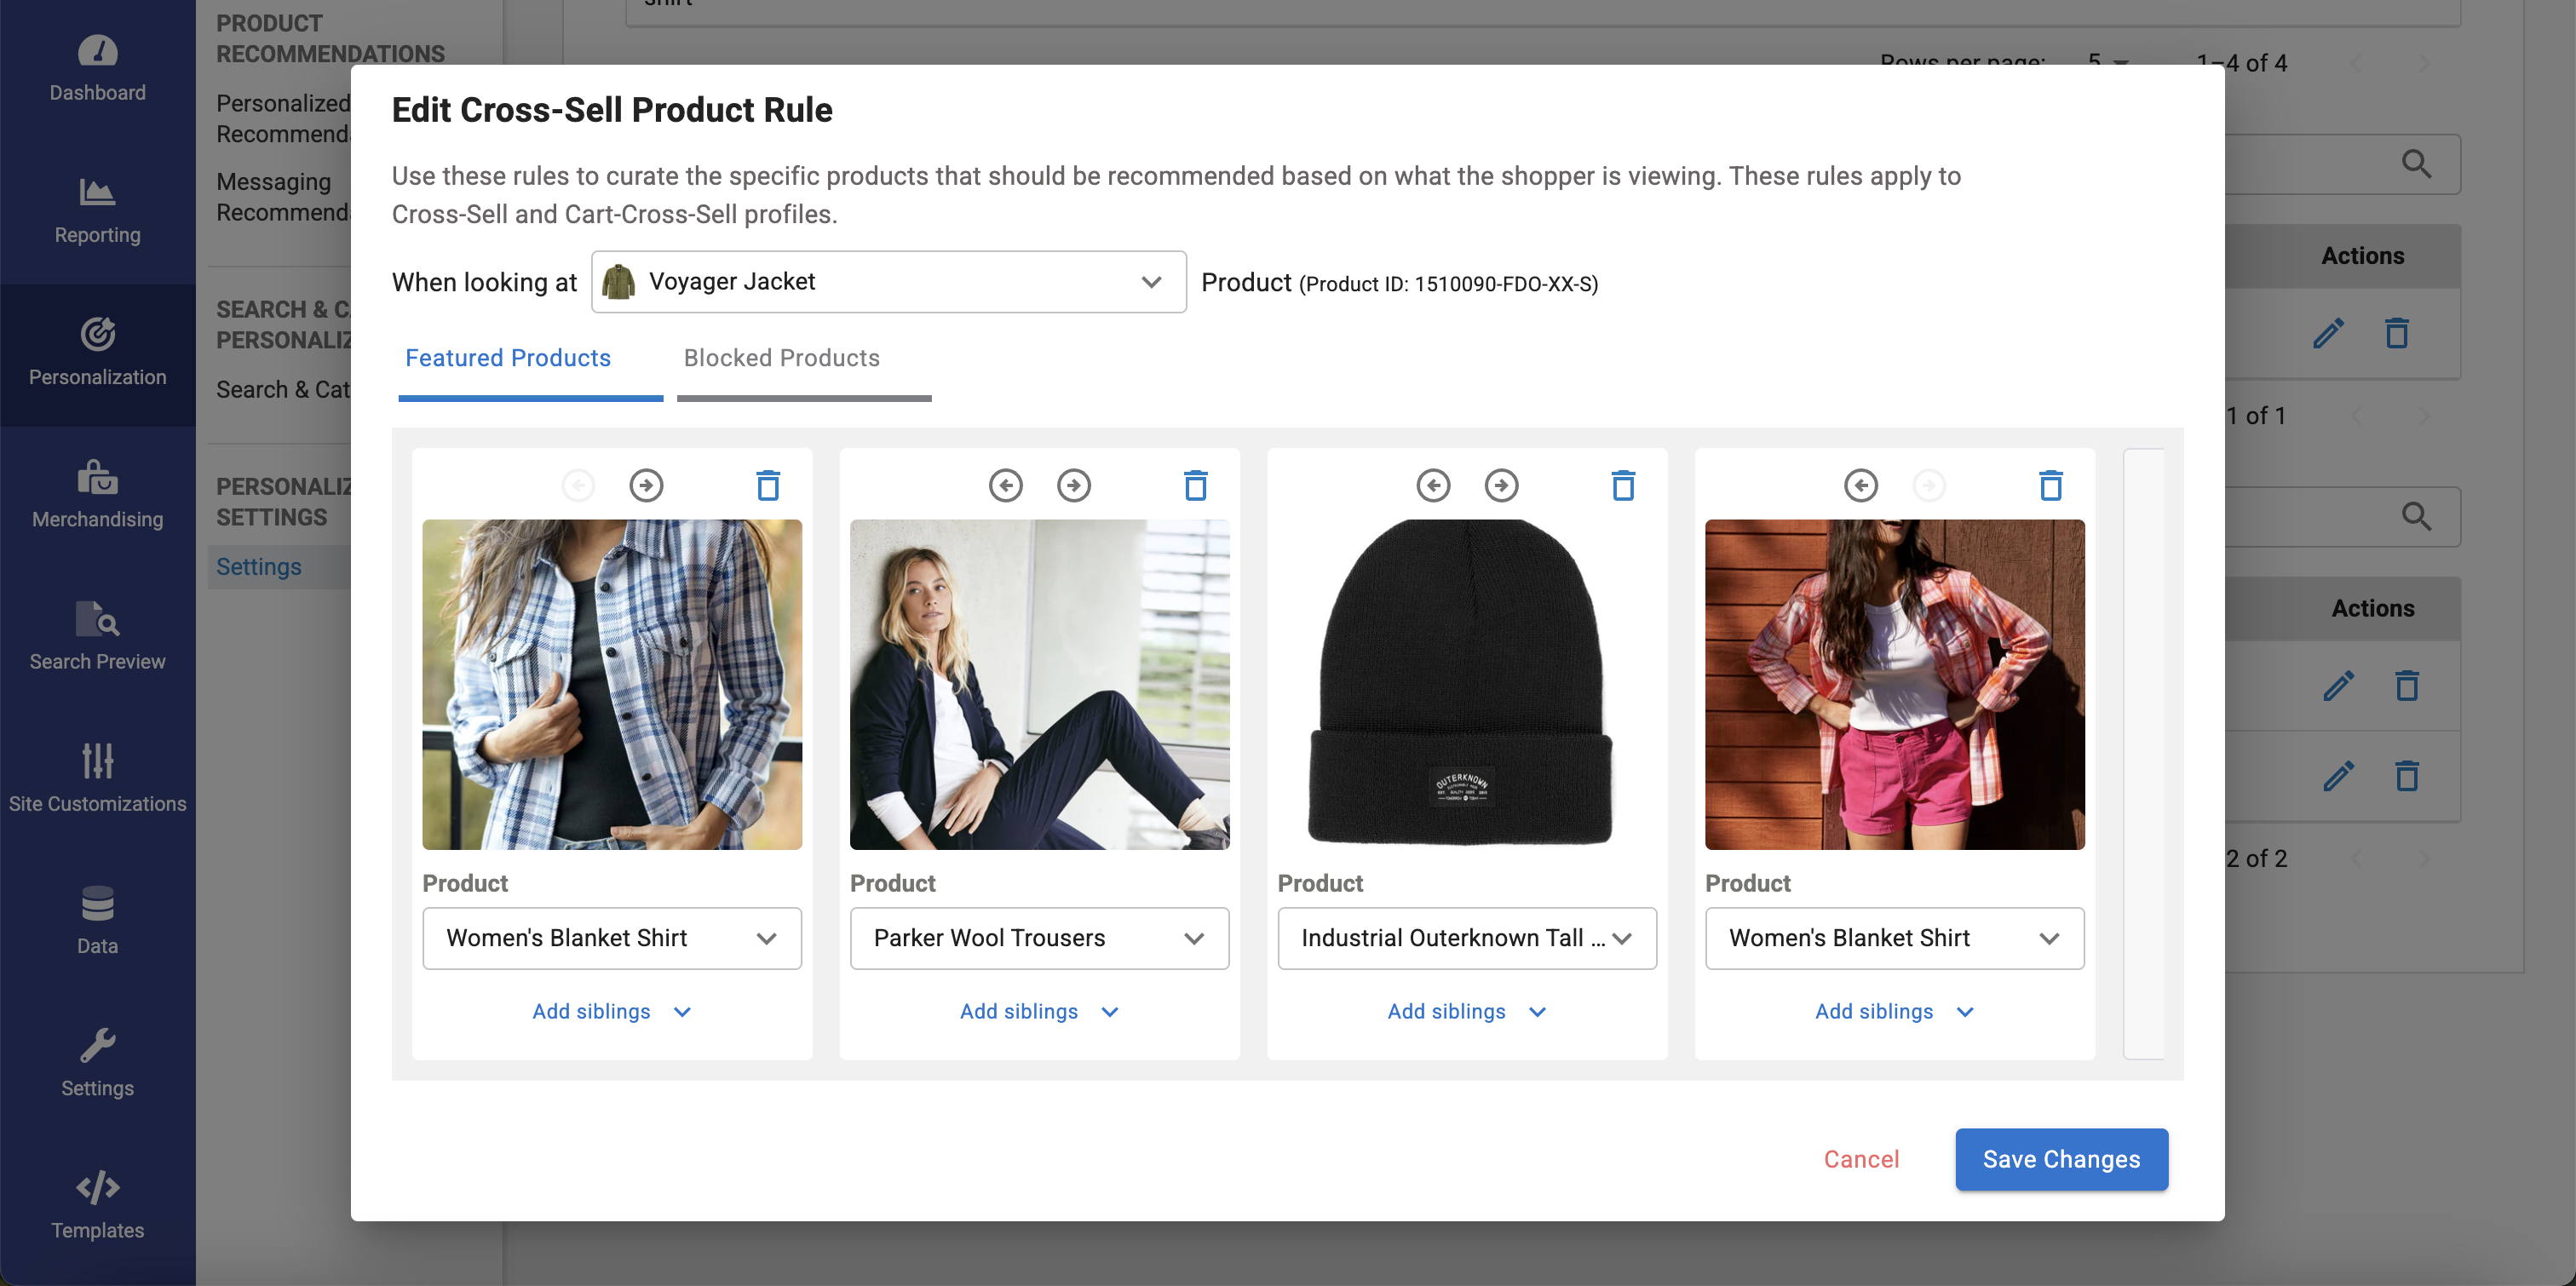Click edit pencil in first Actions table
Screen dimensions: 2576x1286
coord(2328,333)
